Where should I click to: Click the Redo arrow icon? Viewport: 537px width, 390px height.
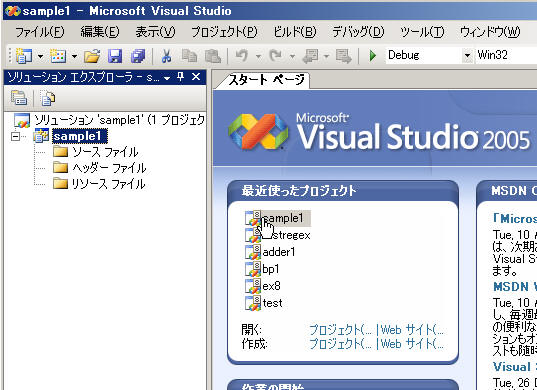coord(276,55)
